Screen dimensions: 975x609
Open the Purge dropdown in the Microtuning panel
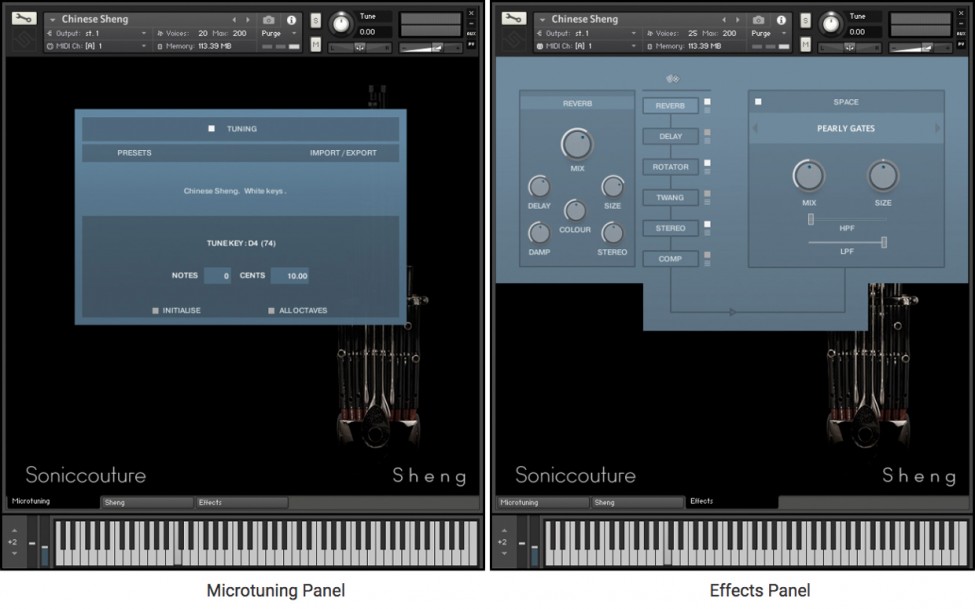(280, 33)
